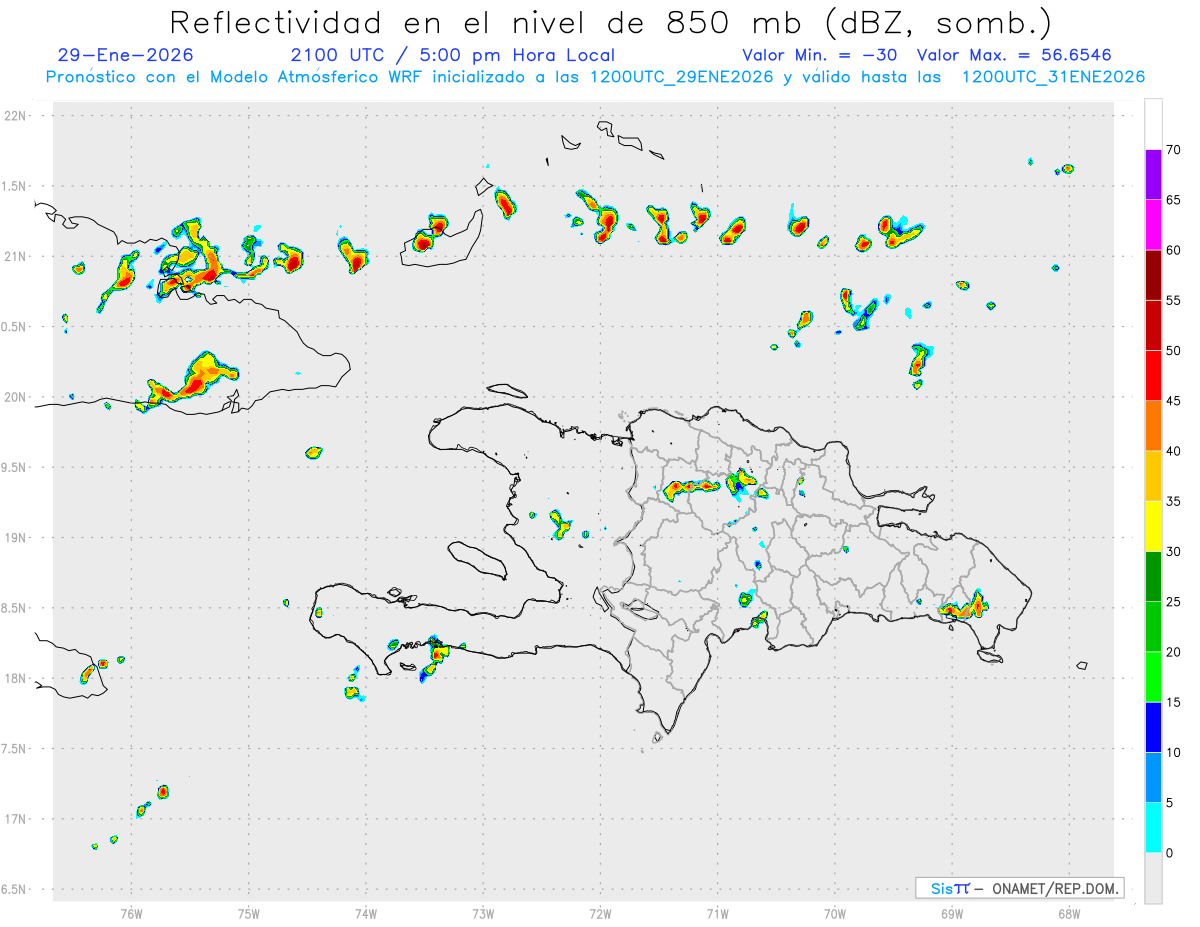Click the '20' colorbar tick value
Image resolution: width=1200 pixels, height=927 pixels.
coord(1174,652)
